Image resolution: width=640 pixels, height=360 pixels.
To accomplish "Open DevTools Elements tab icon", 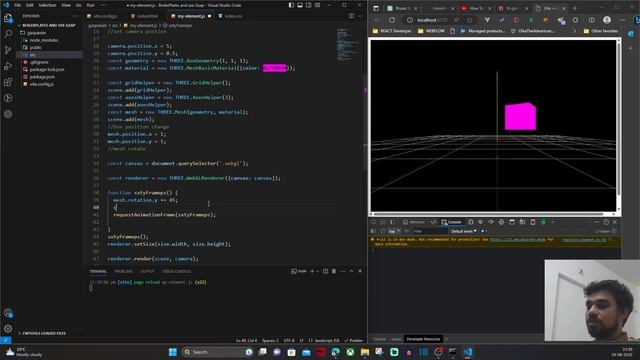I will point(433,222).
